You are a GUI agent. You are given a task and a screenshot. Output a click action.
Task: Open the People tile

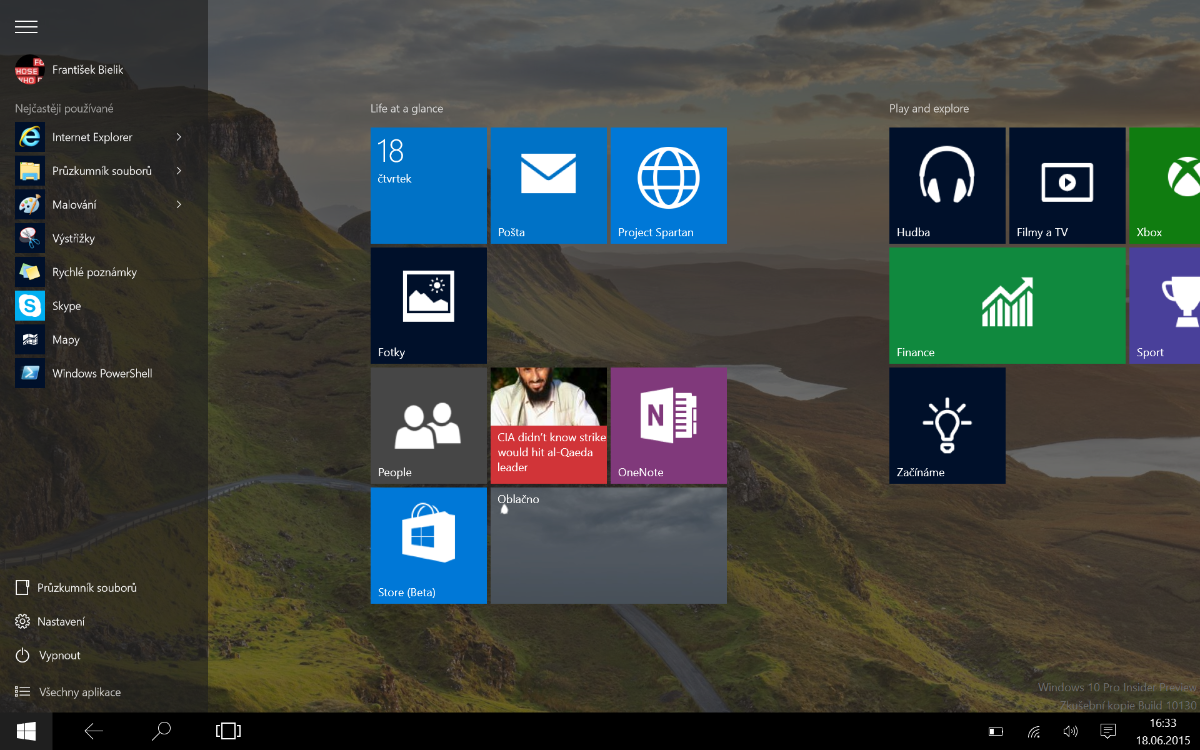click(x=428, y=425)
